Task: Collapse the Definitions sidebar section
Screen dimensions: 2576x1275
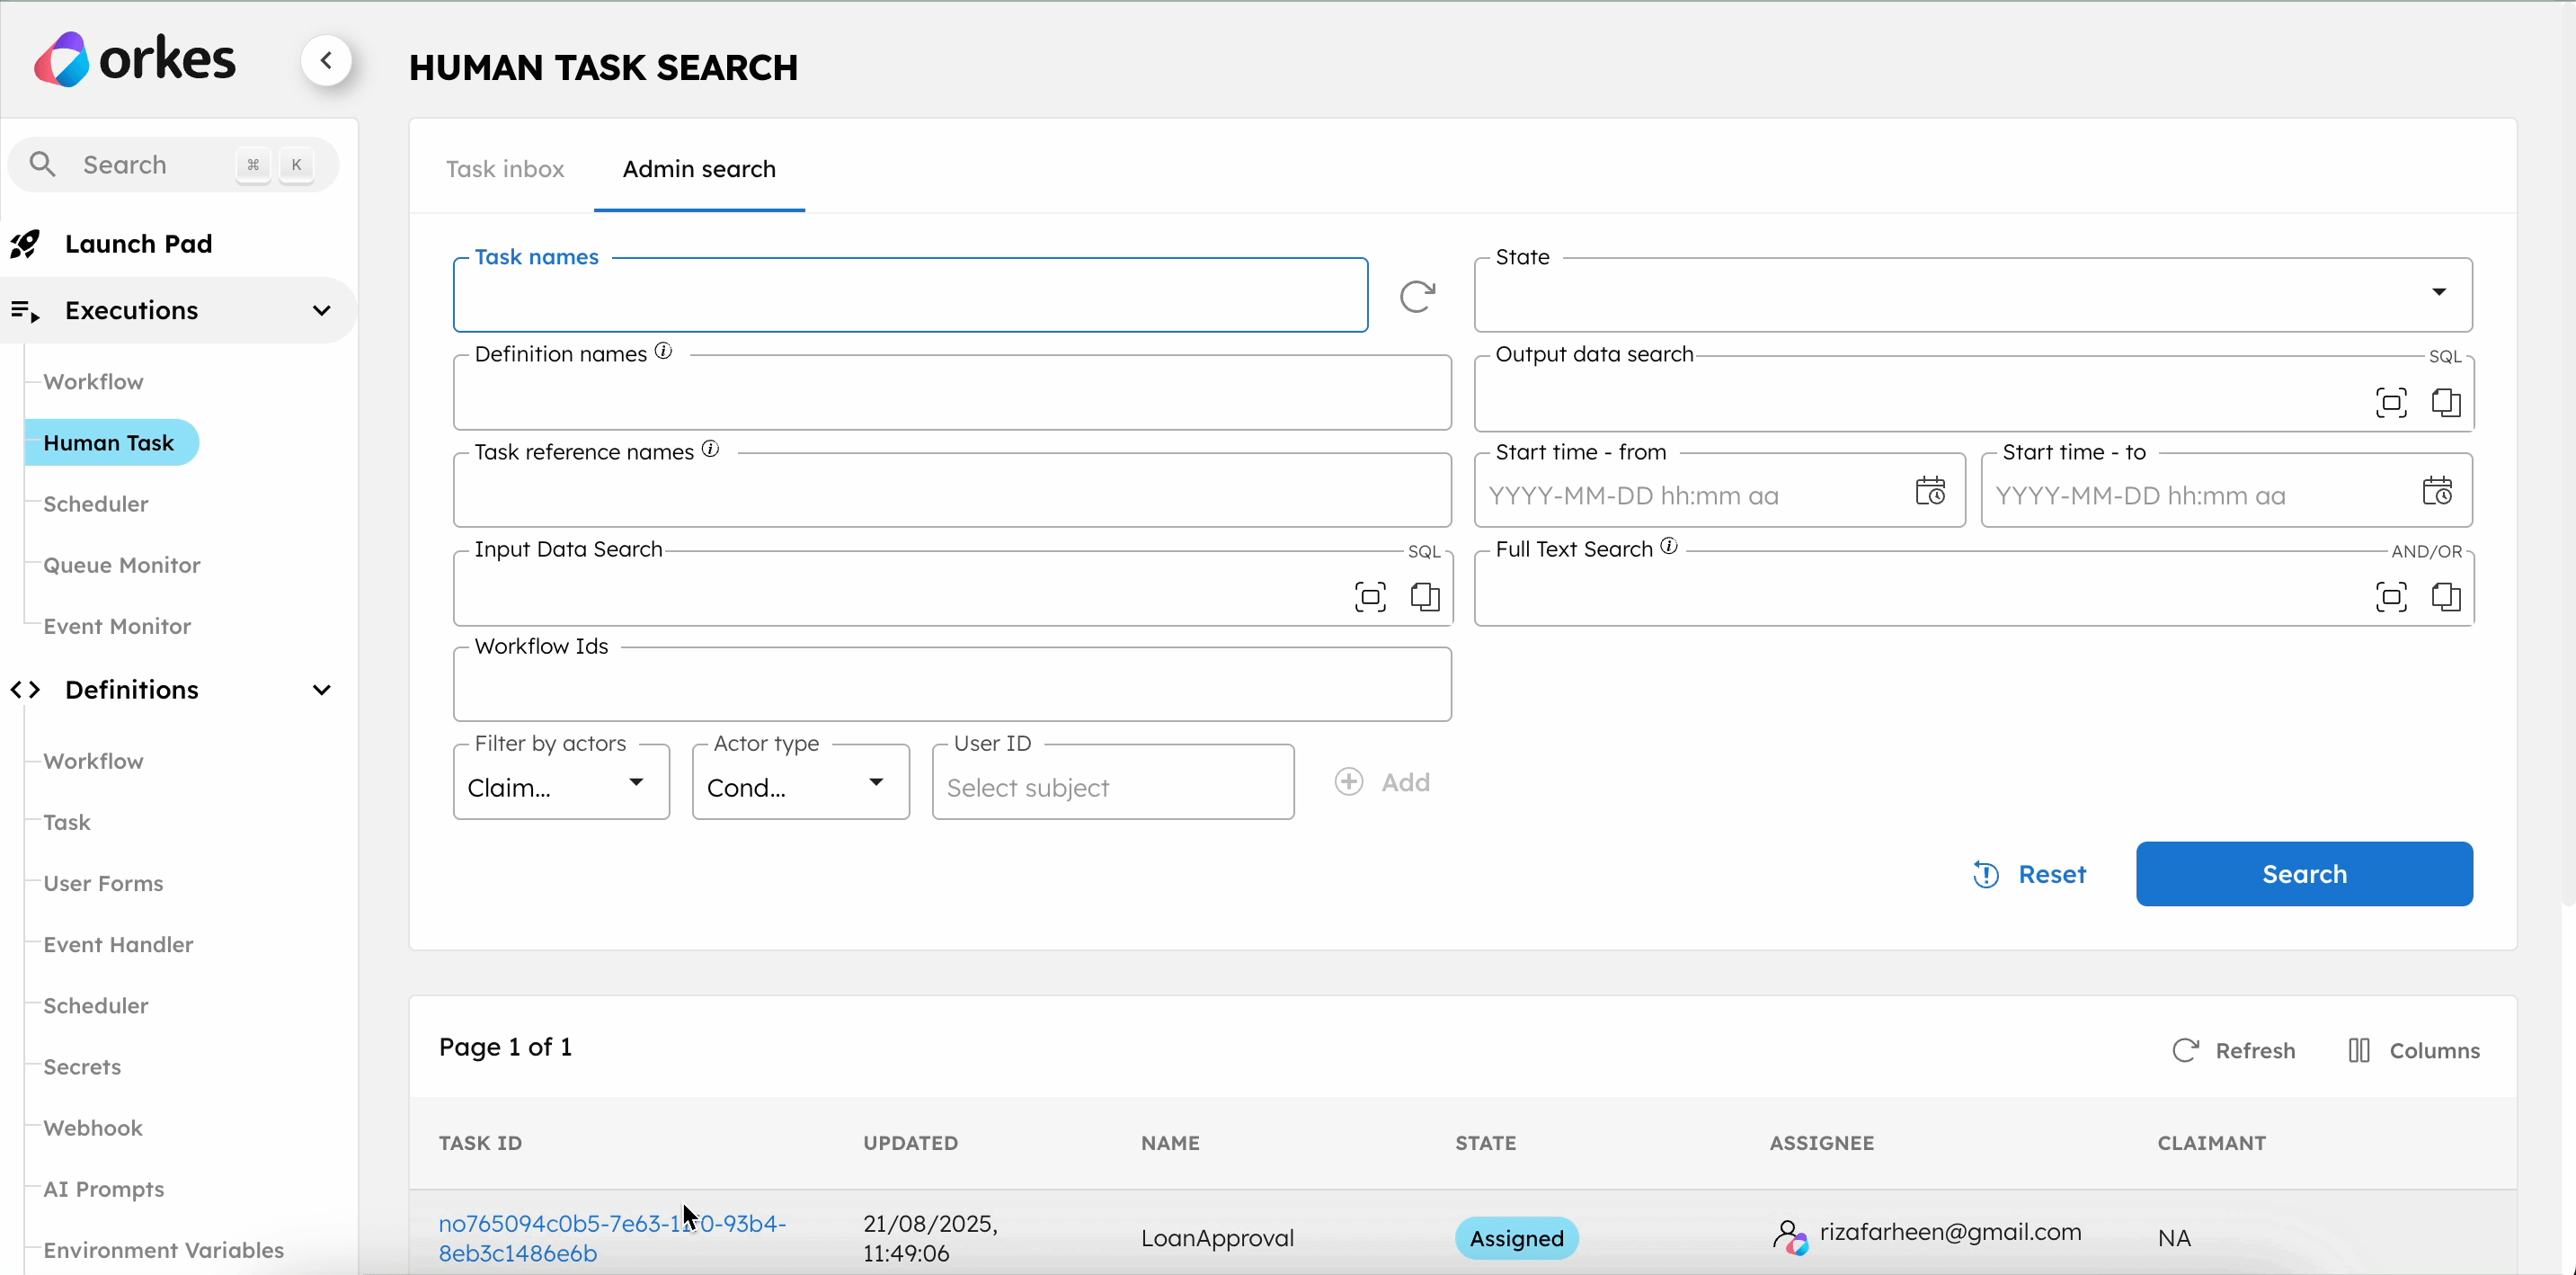Action: (321, 690)
